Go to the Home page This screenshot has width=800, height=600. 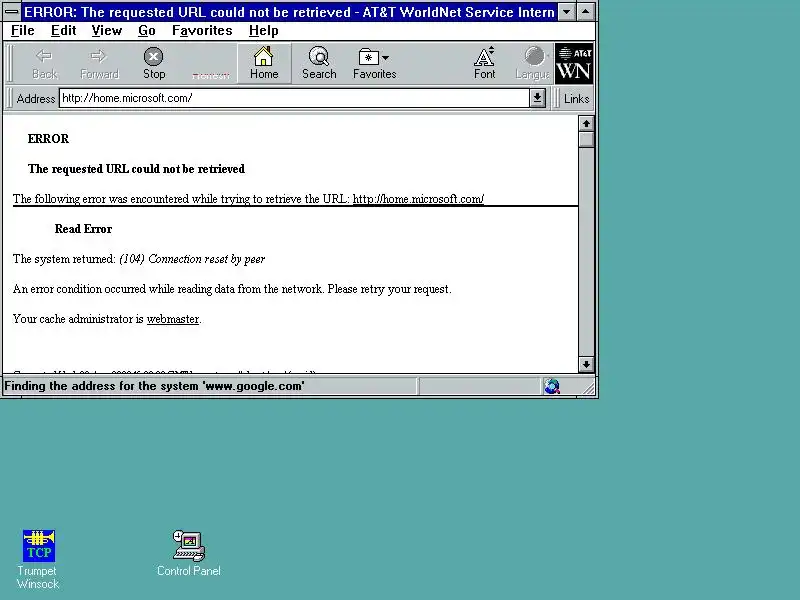(x=264, y=64)
